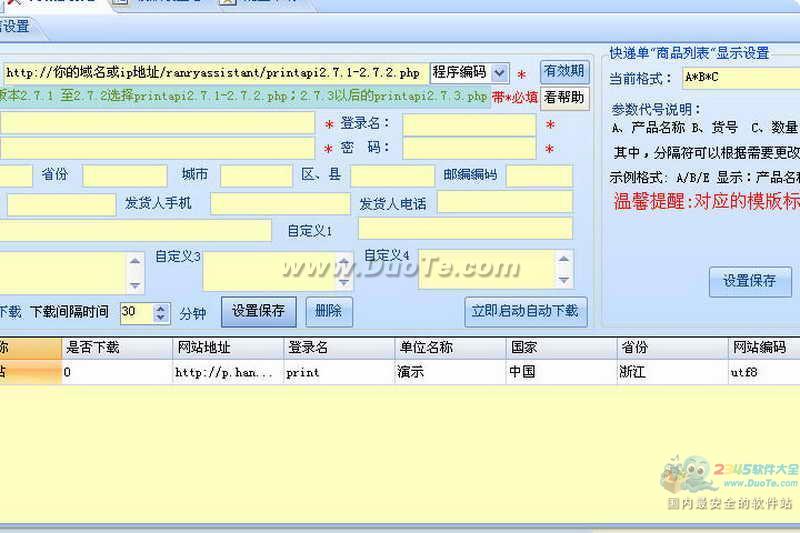Decrease 下载间隔时间 with down arrow
The width and height of the screenshot is (800, 533).
[161, 317]
